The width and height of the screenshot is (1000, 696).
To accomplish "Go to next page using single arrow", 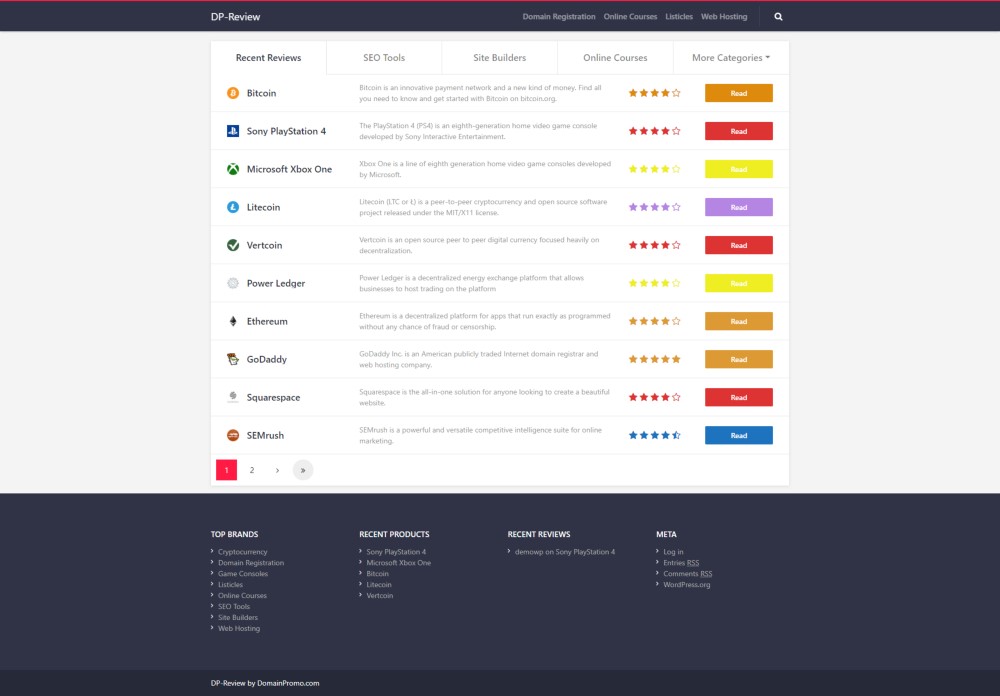I will (277, 470).
